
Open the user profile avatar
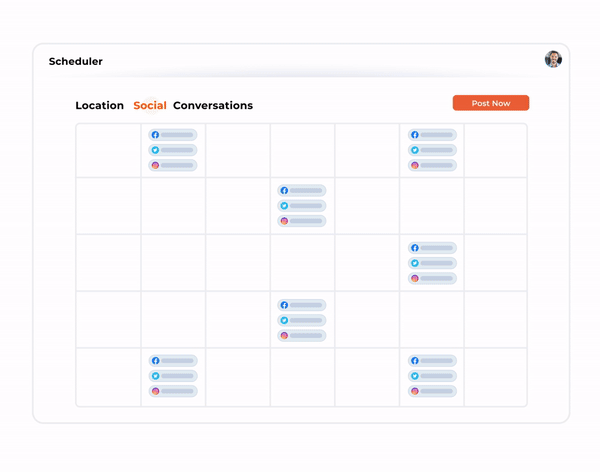click(553, 59)
